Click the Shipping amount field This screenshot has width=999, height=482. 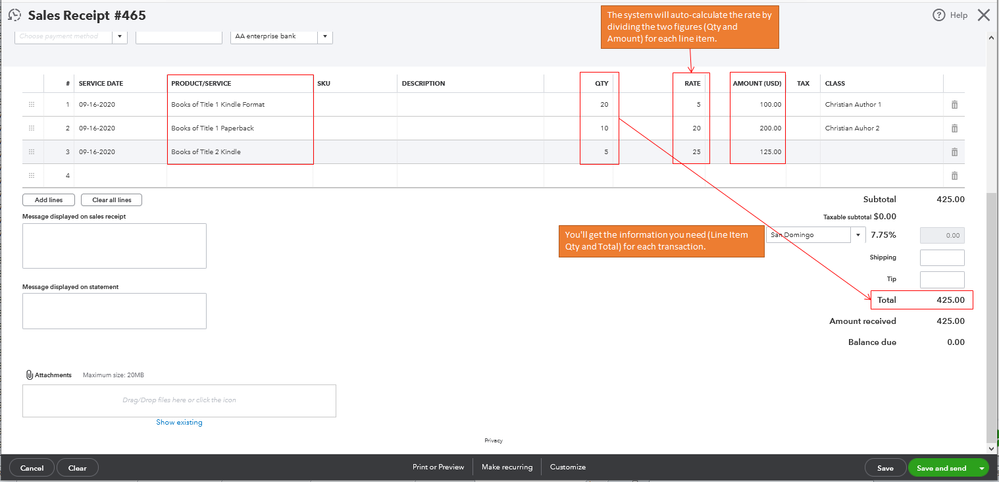coord(942,257)
